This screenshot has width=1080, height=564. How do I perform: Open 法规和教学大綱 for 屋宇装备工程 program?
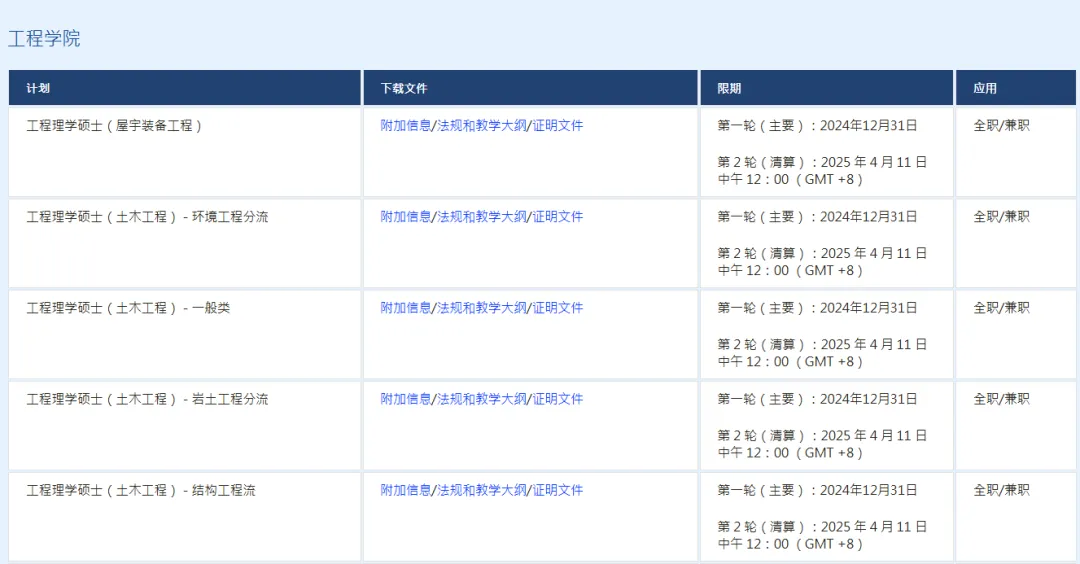482,126
